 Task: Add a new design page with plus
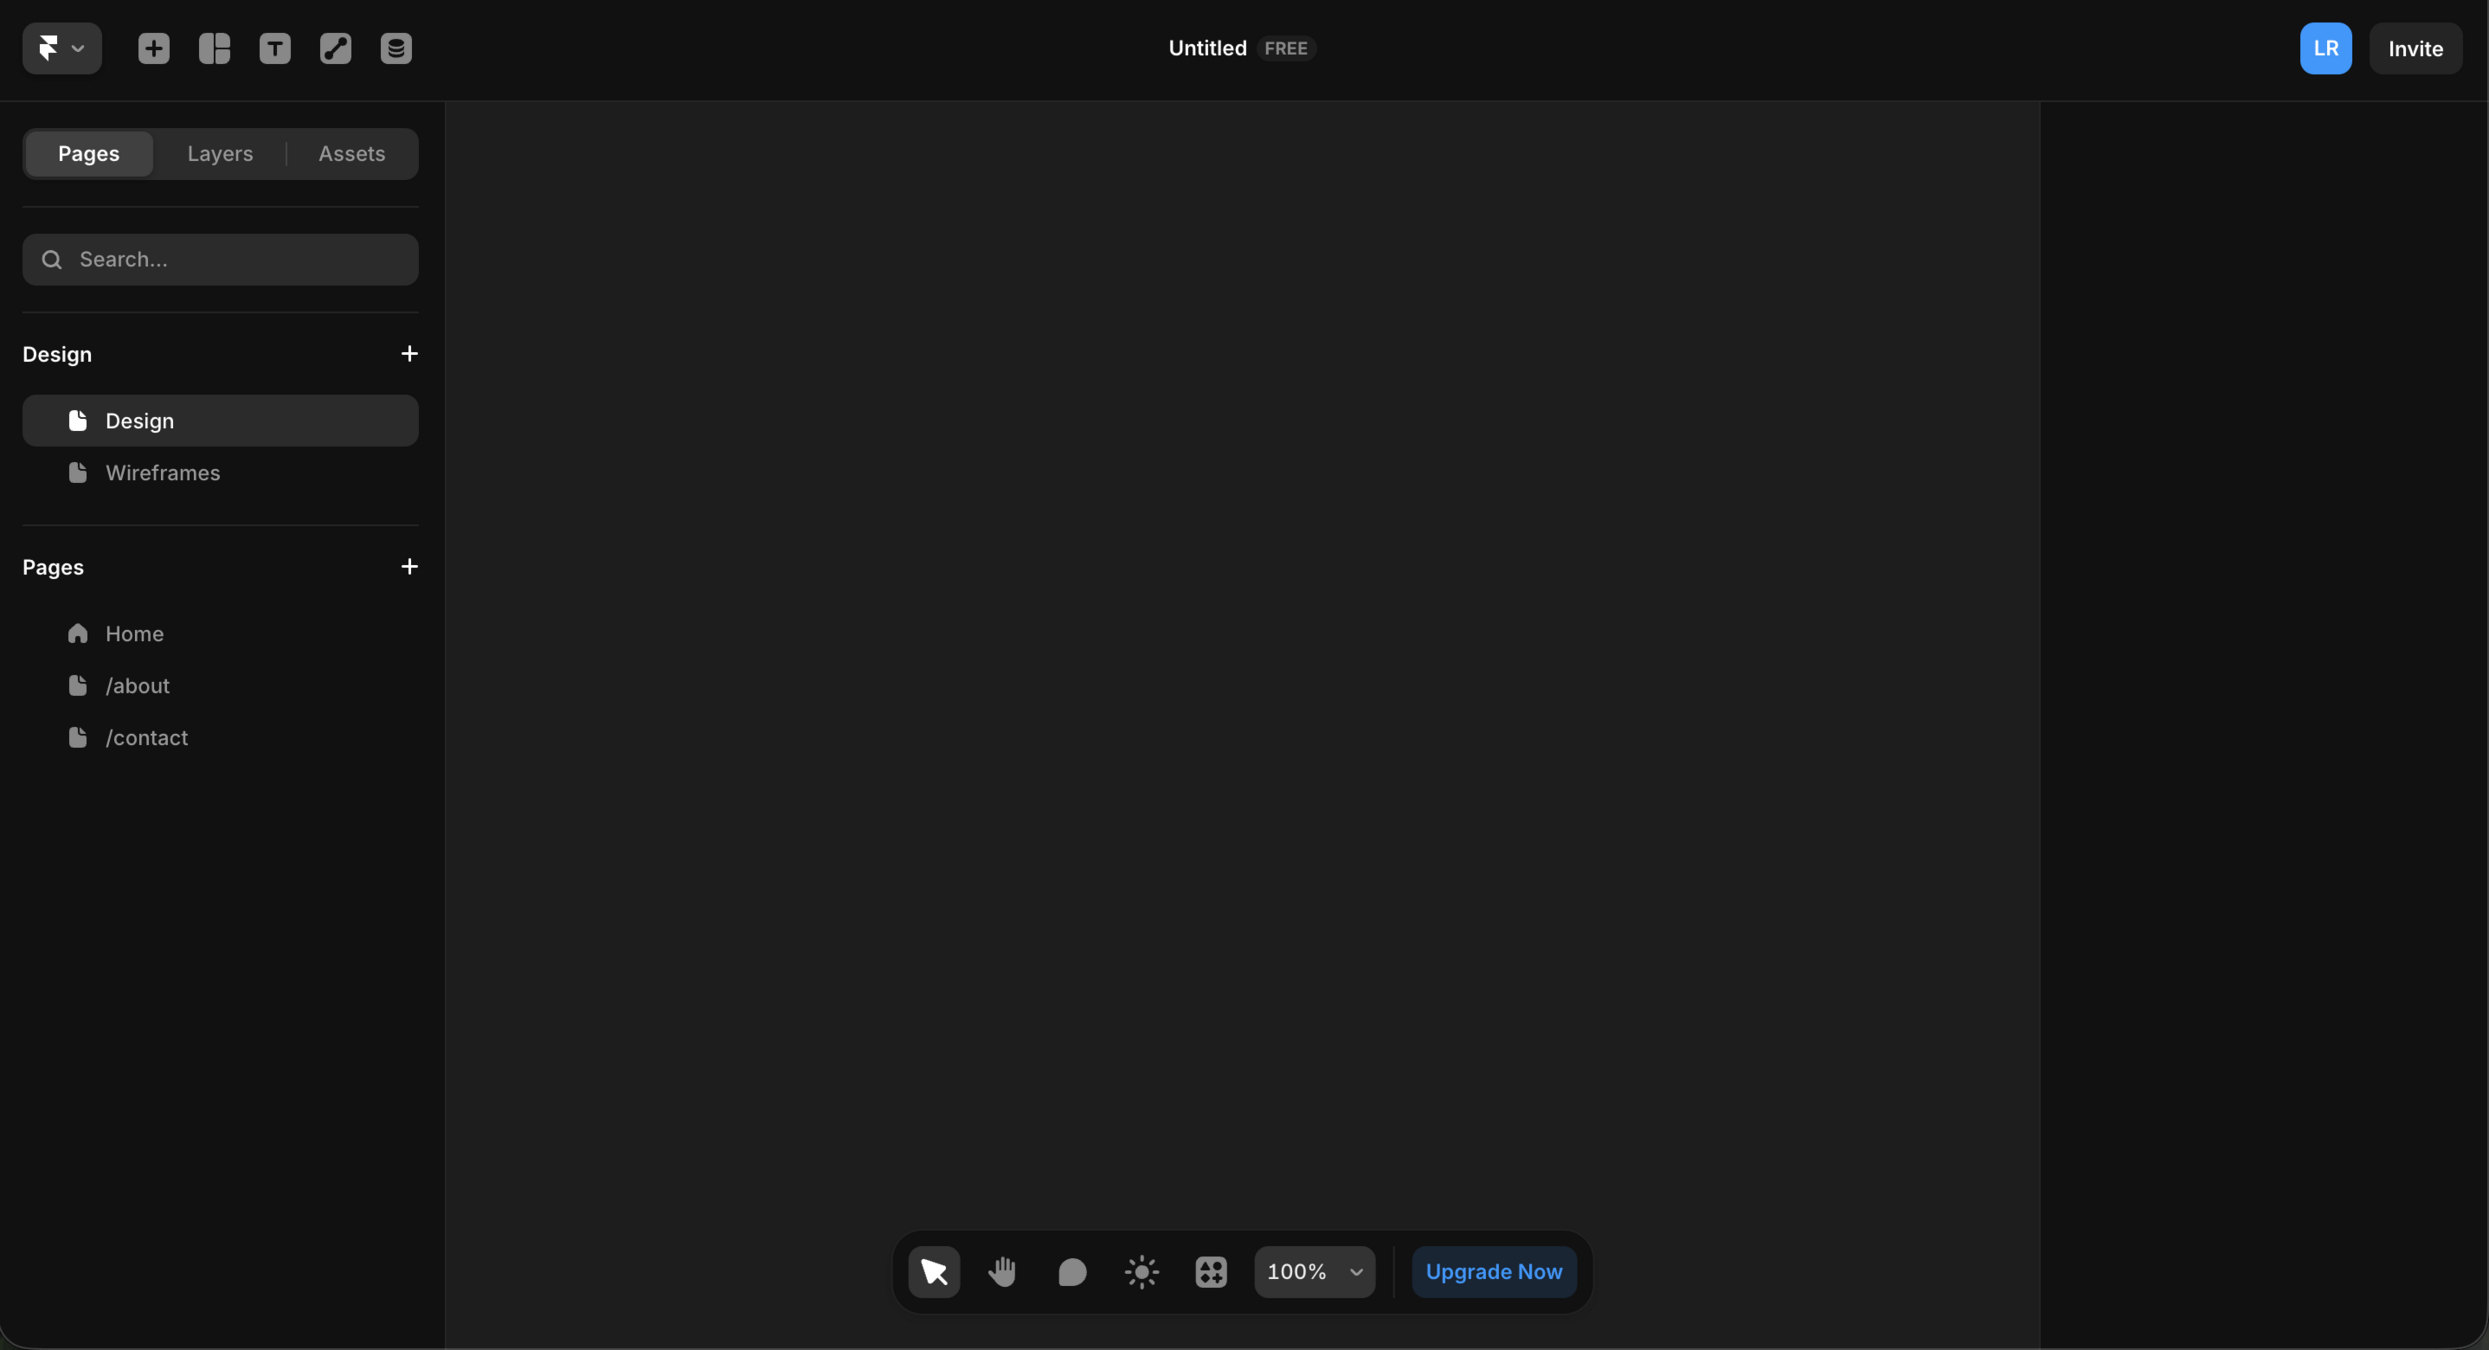click(x=409, y=354)
